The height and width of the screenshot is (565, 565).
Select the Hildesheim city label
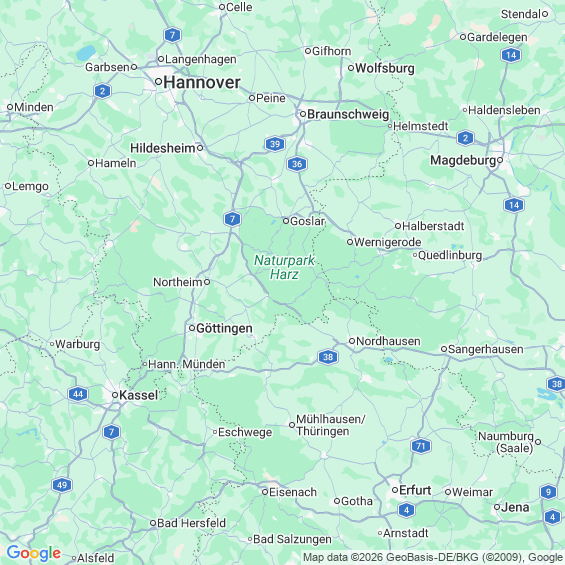pyautogui.click(x=163, y=148)
